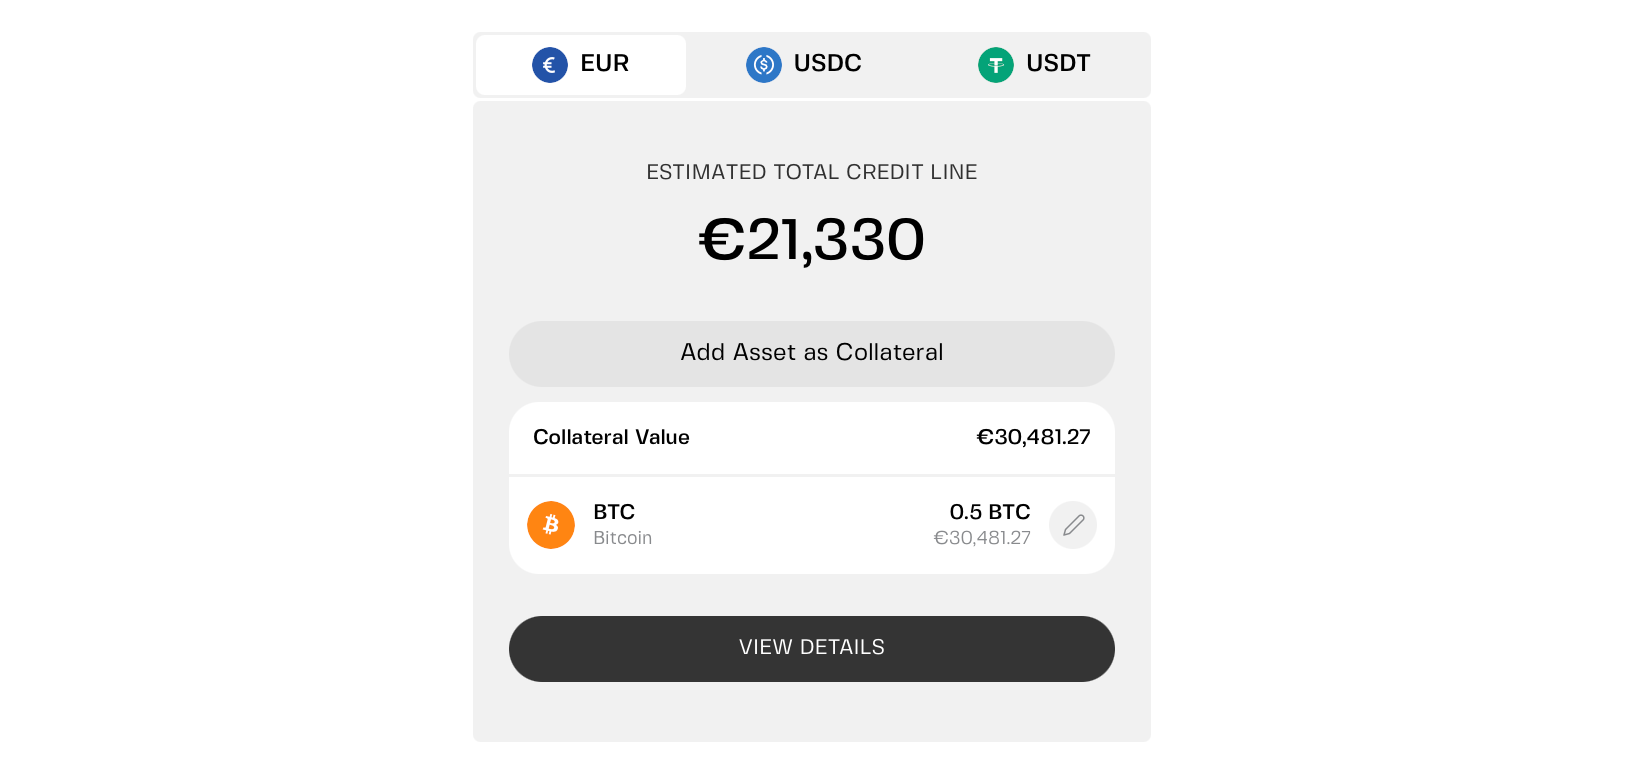
Task: Edit the BTC collateral with pencil icon
Action: pos(1073,525)
